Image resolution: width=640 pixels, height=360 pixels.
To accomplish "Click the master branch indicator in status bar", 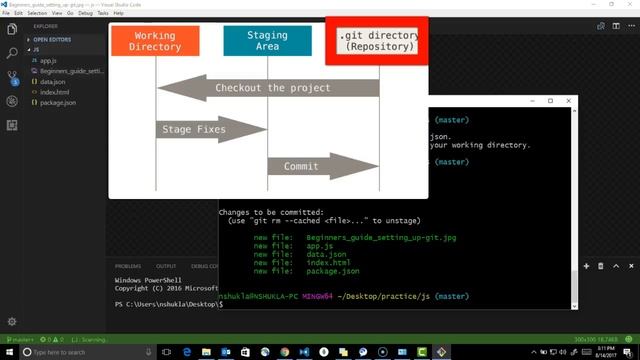I will point(20,339).
